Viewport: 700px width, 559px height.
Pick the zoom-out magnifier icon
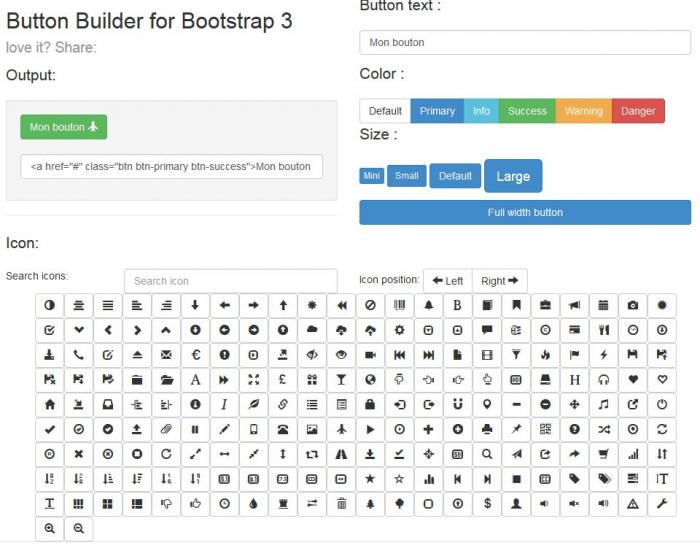79,528
